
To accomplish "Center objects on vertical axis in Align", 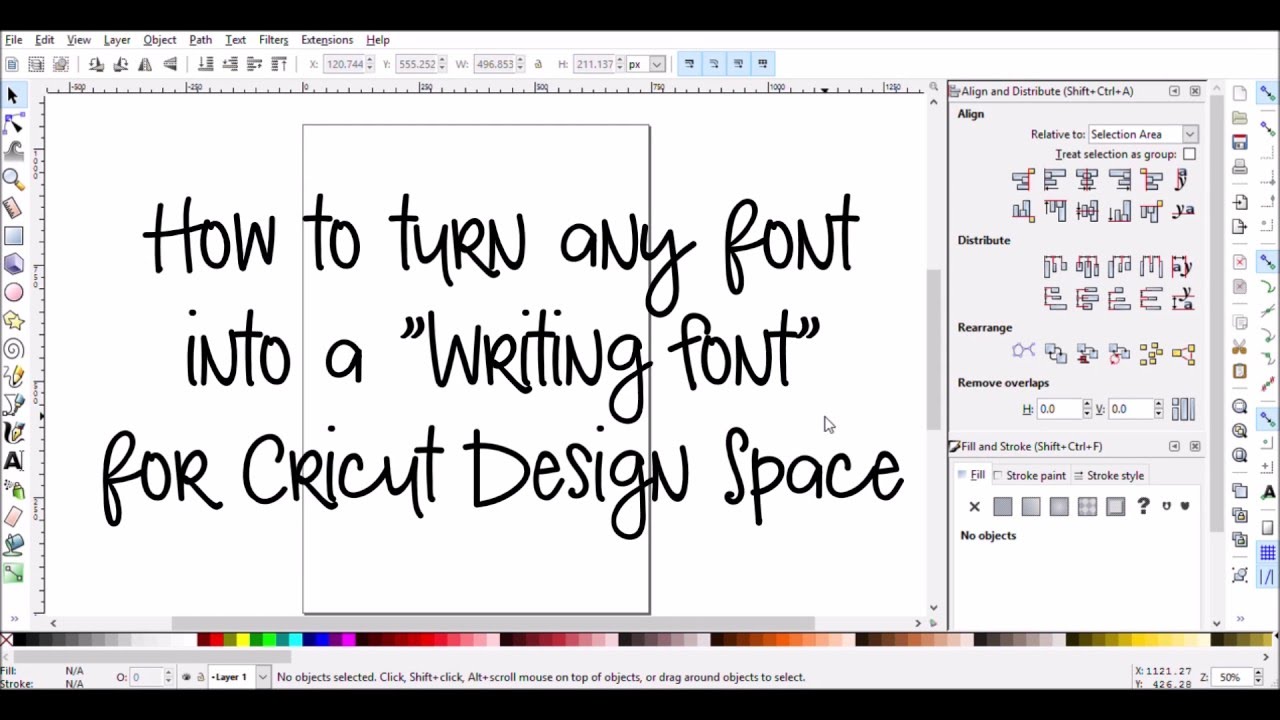I will point(1087,180).
